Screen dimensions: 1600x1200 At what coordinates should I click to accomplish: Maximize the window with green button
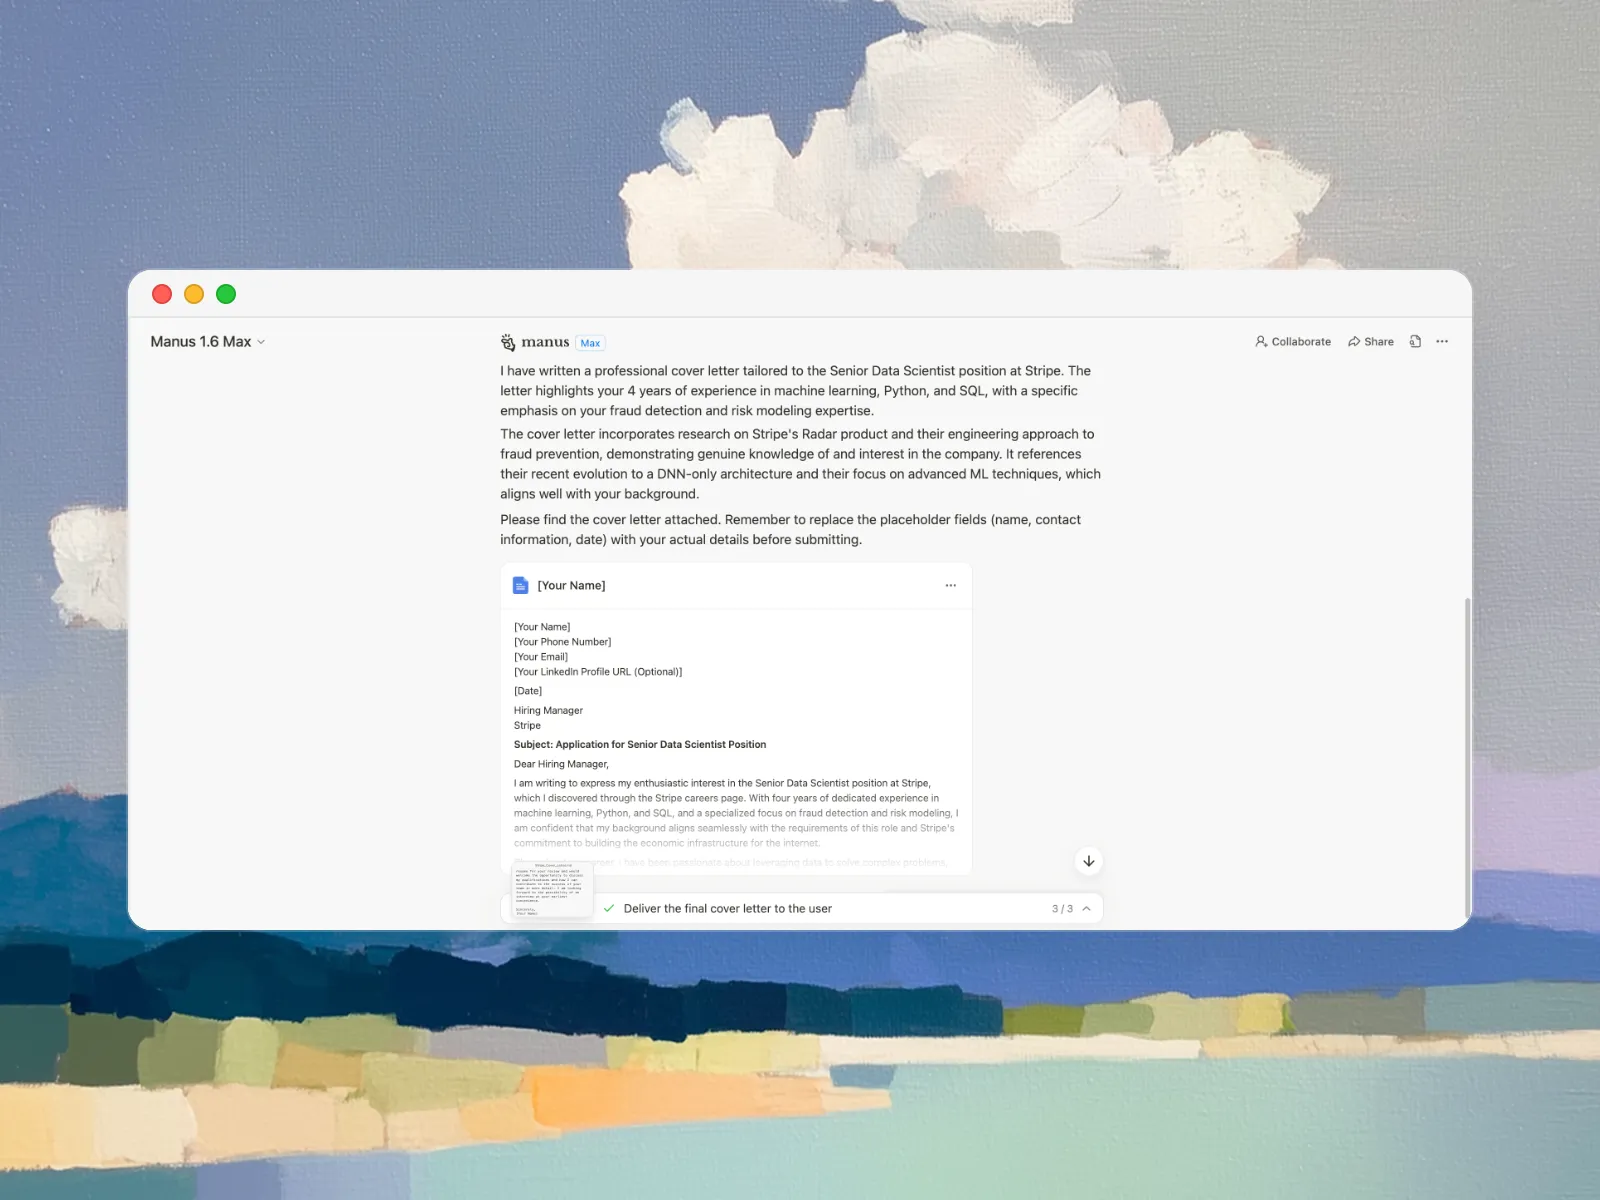tap(226, 294)
